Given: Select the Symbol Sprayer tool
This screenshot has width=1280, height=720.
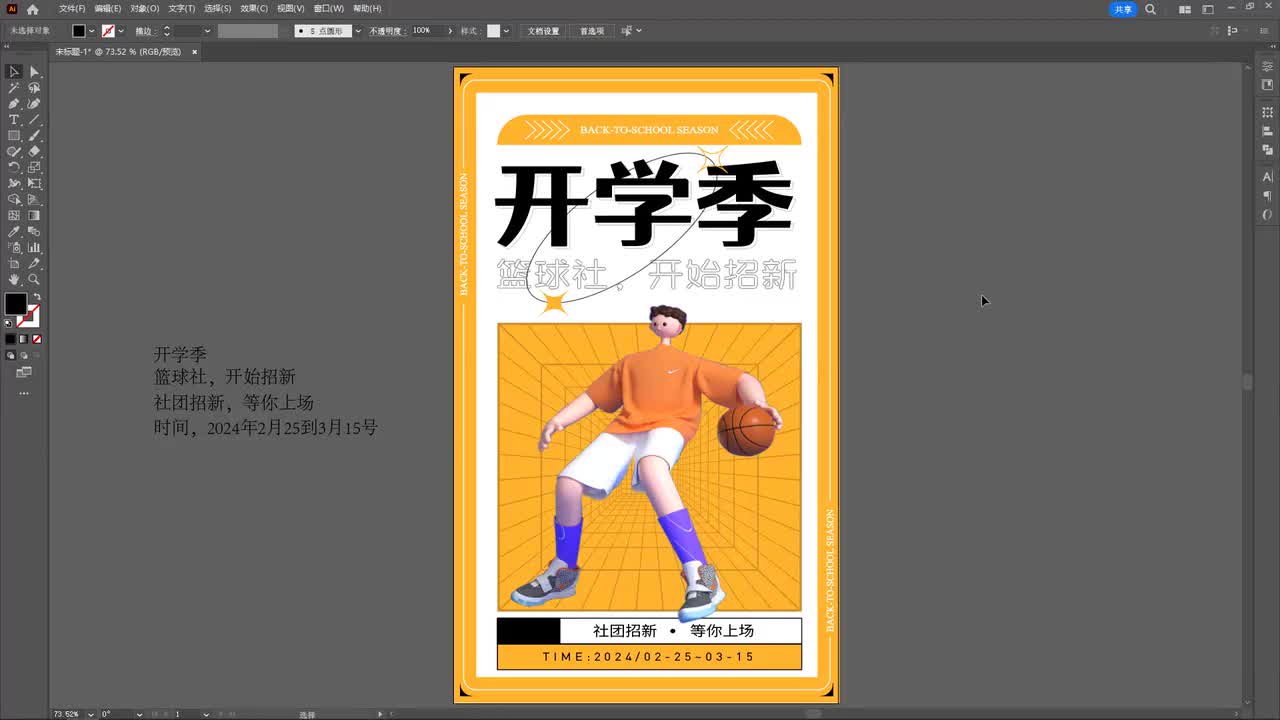Looking at the screenshot, I should pyautogui.click(x=14, y=248).
